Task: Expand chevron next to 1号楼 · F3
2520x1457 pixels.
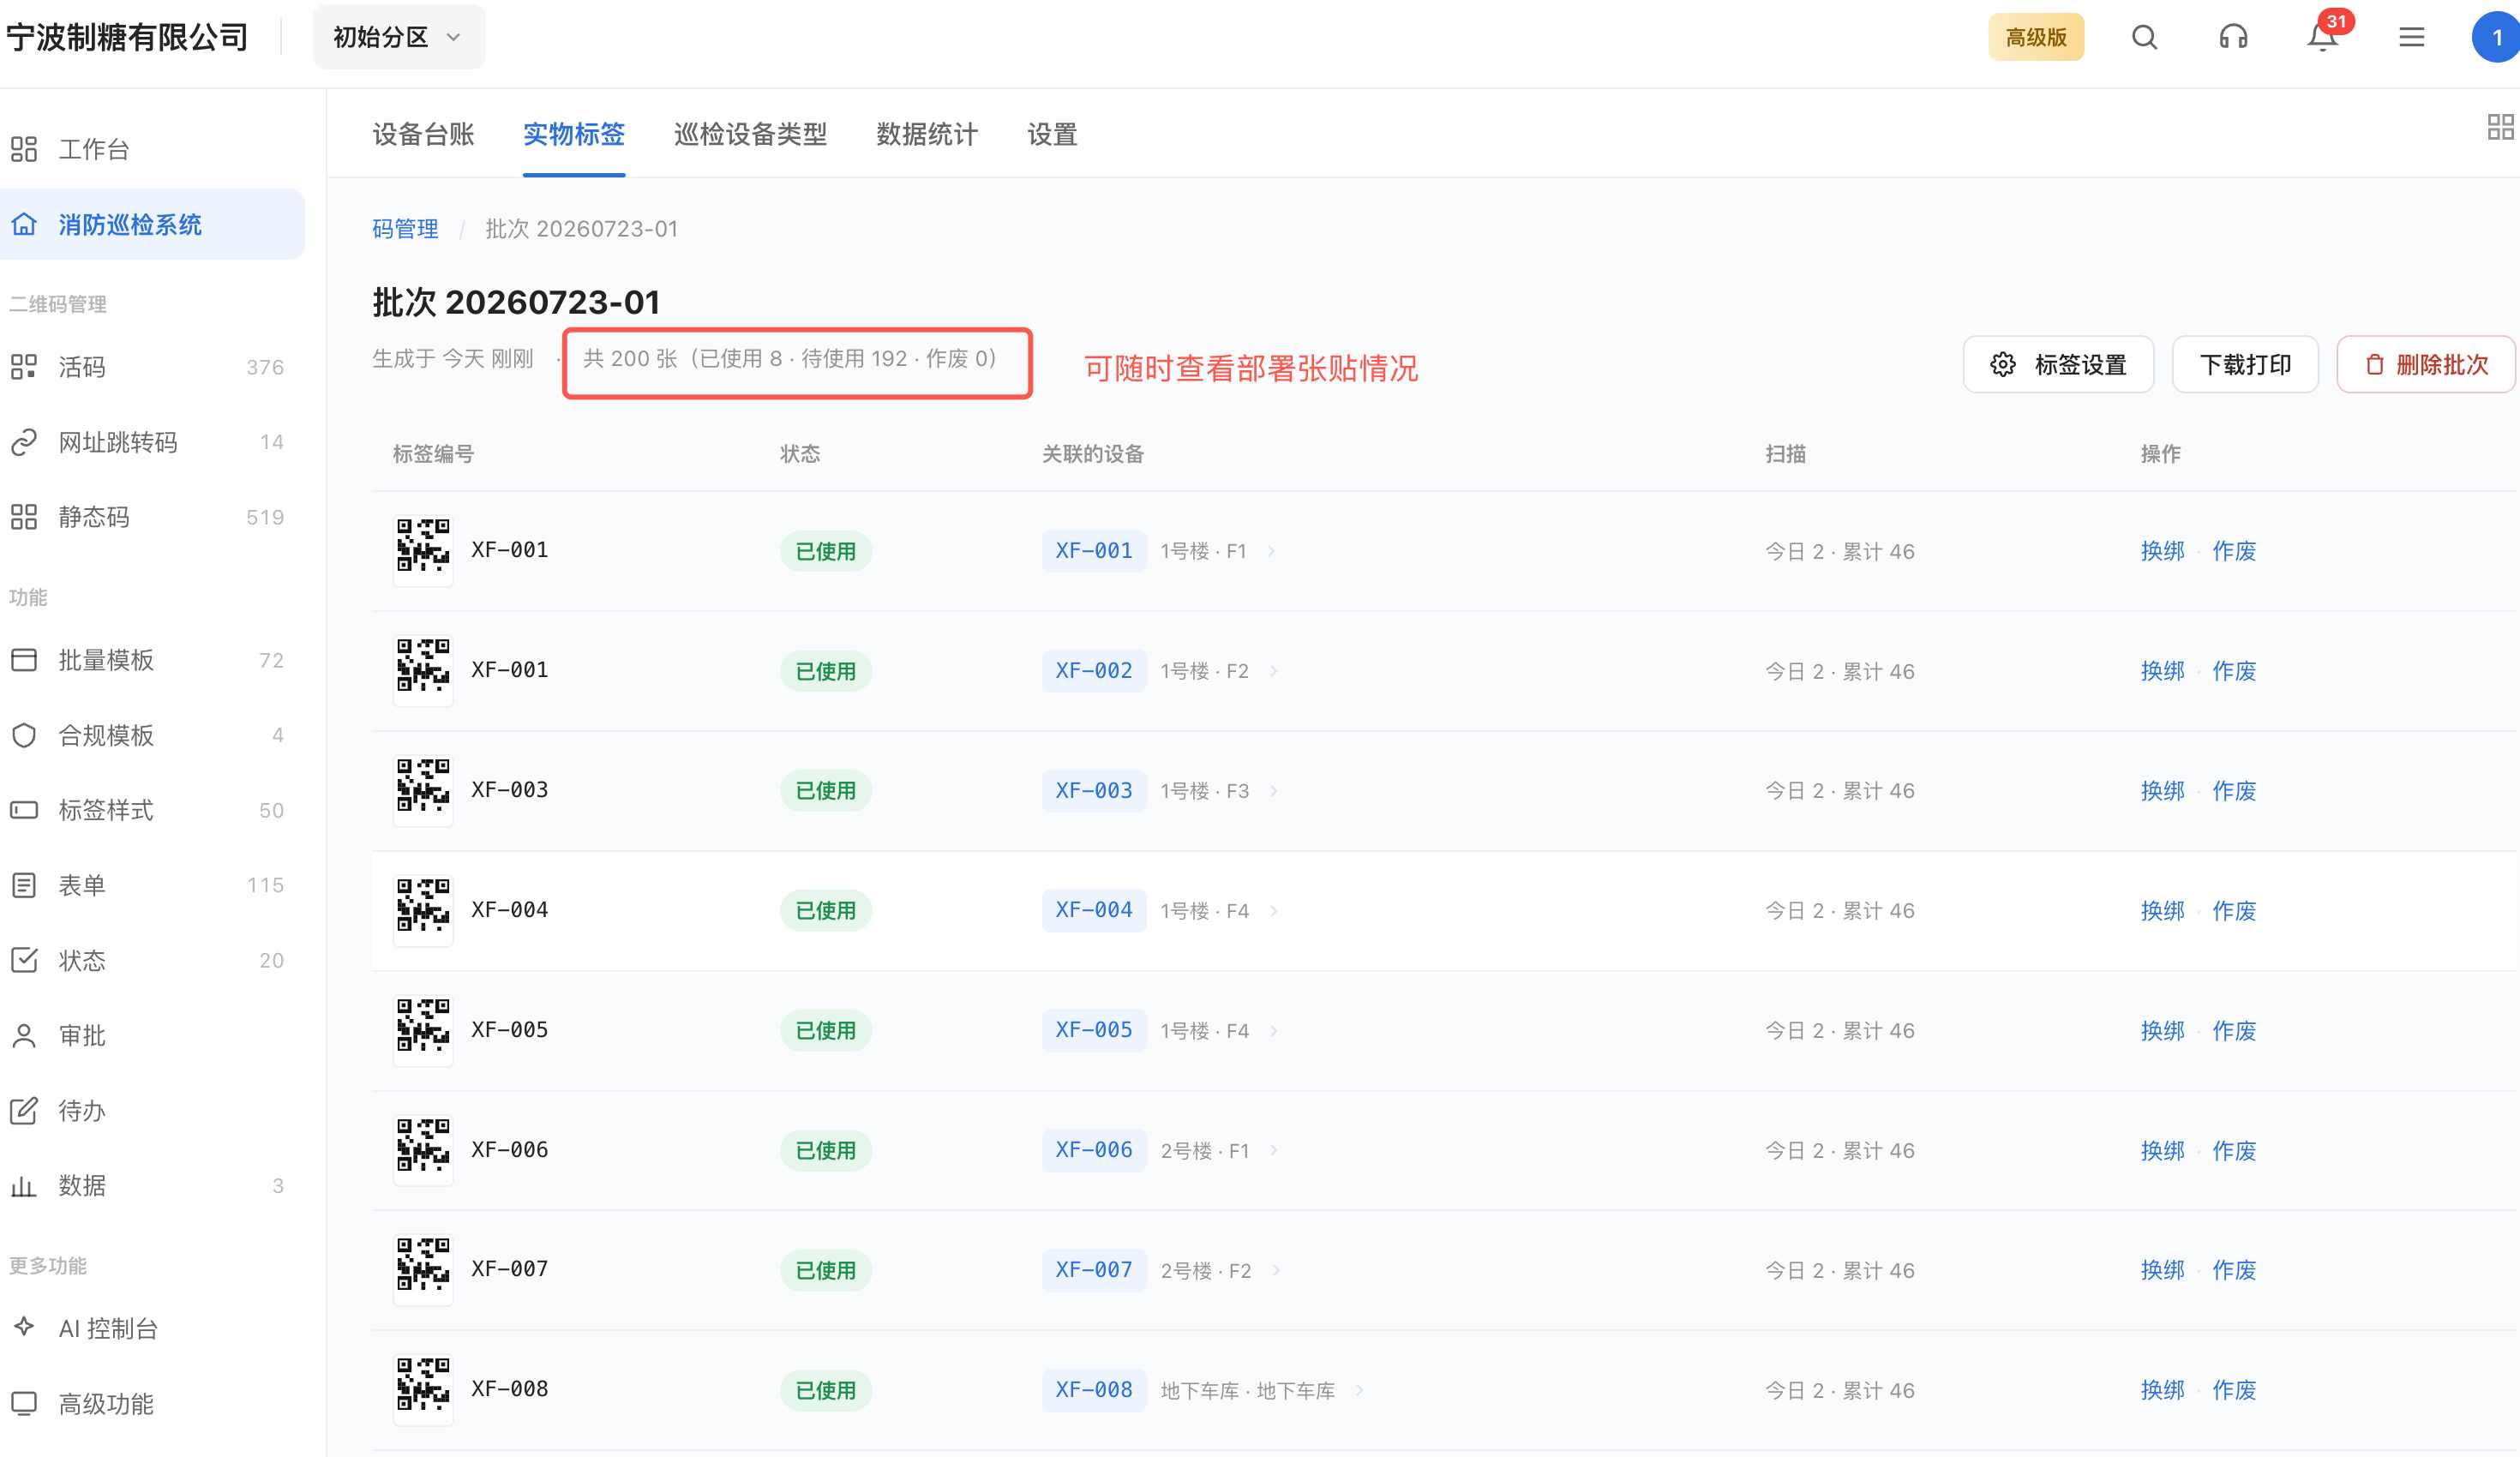Action: click(x=1274, y=791)
